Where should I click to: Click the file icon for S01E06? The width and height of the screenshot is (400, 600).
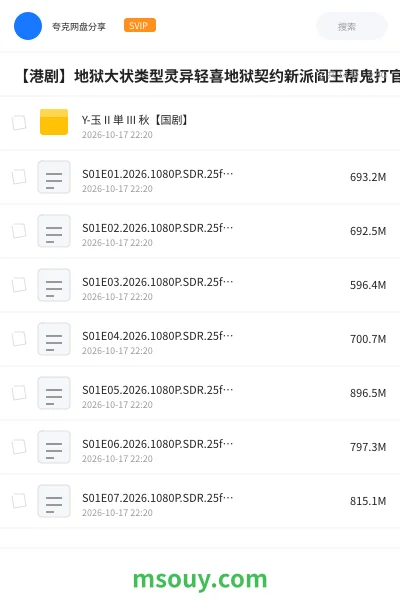tap(54, 447)
